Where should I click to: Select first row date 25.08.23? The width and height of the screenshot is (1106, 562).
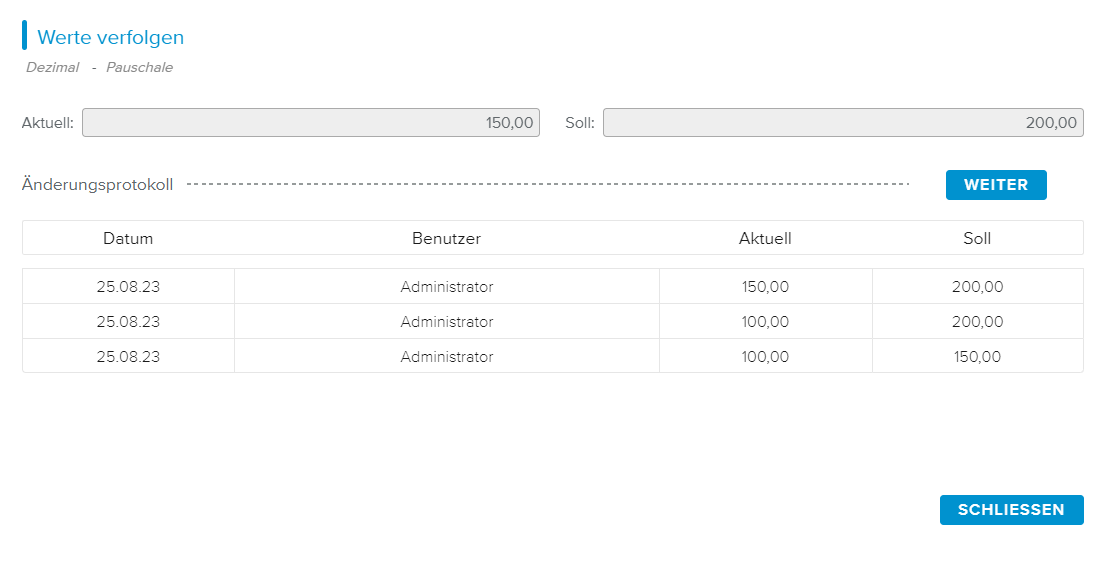point(128,287)
